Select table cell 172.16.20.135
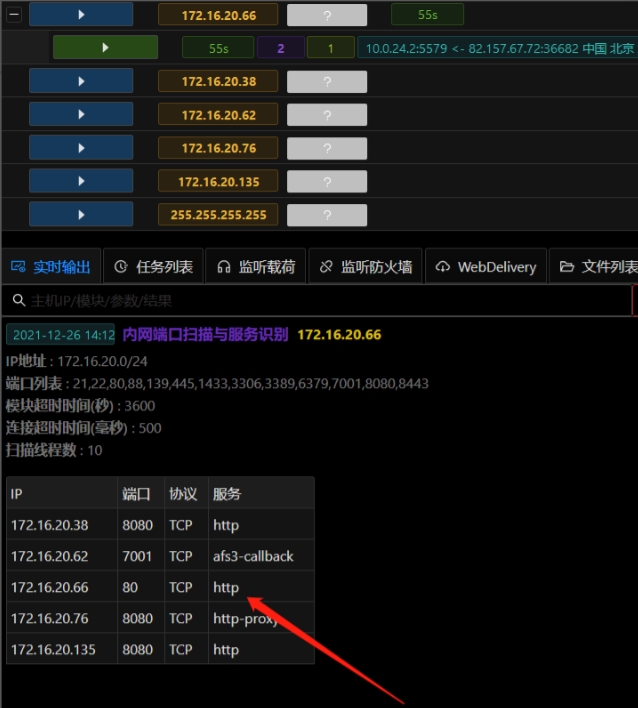 (62, 649)
